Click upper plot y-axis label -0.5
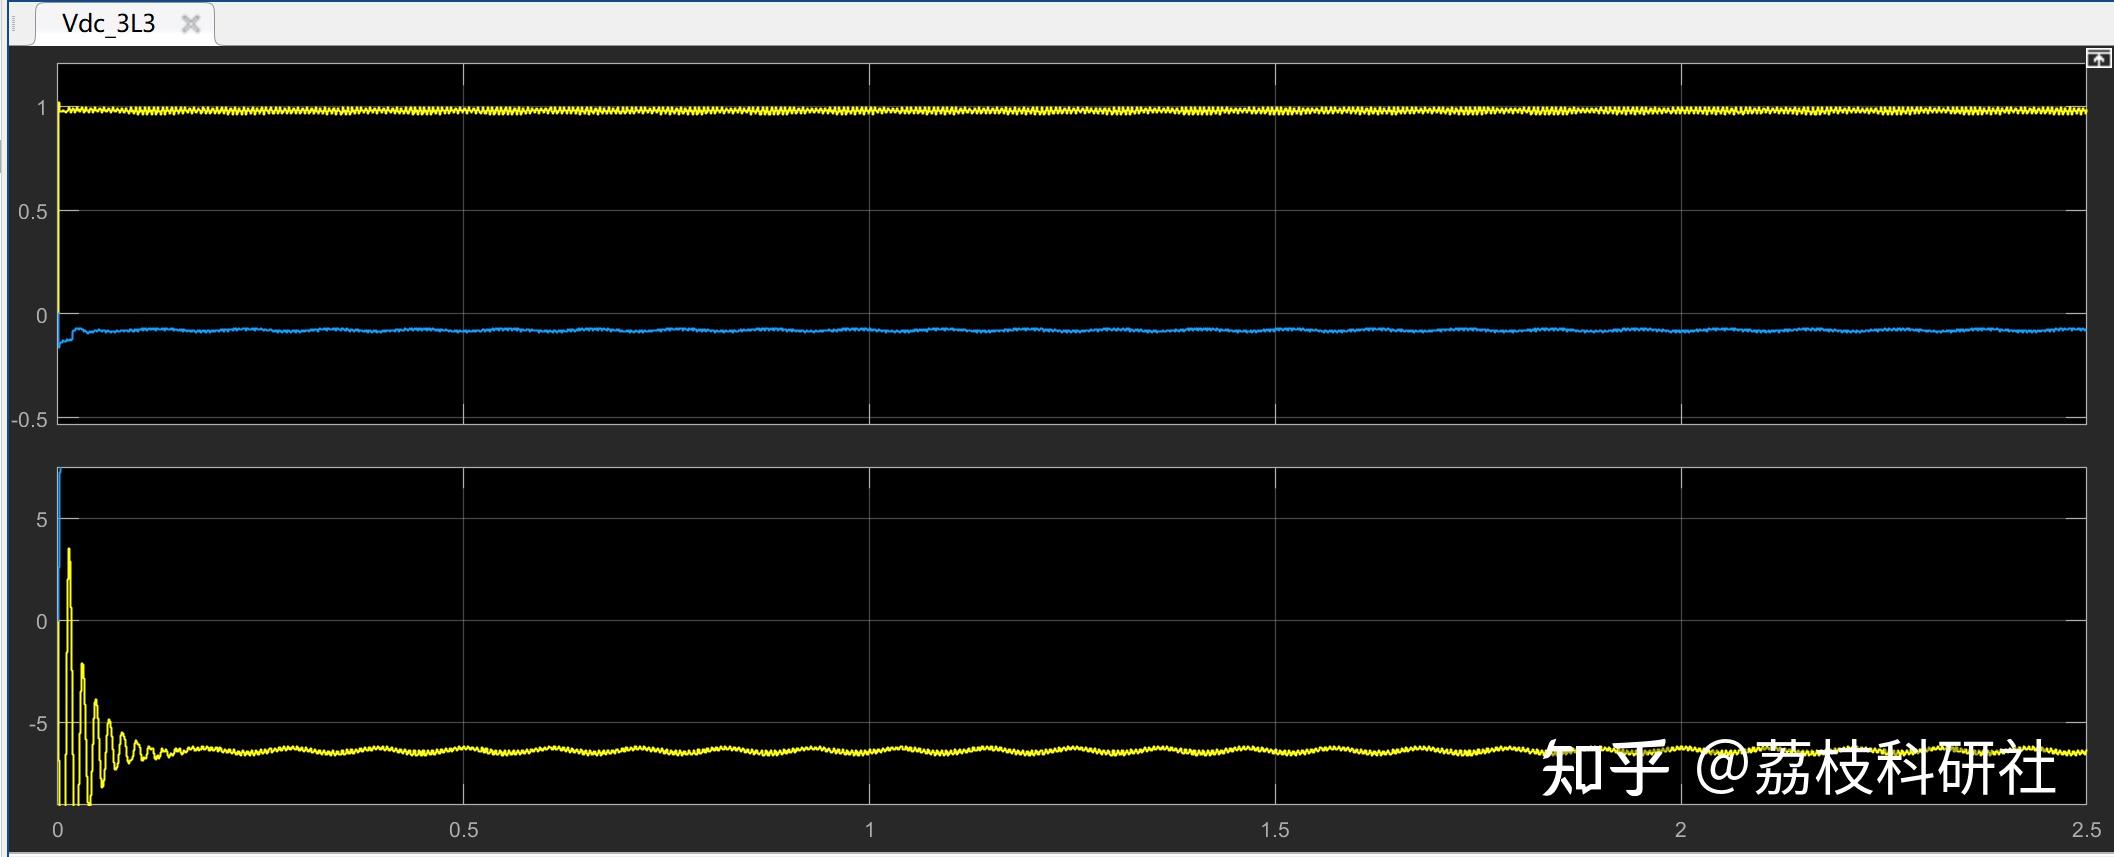Screen dimensions: 2114x857 (x=29, y=420)
